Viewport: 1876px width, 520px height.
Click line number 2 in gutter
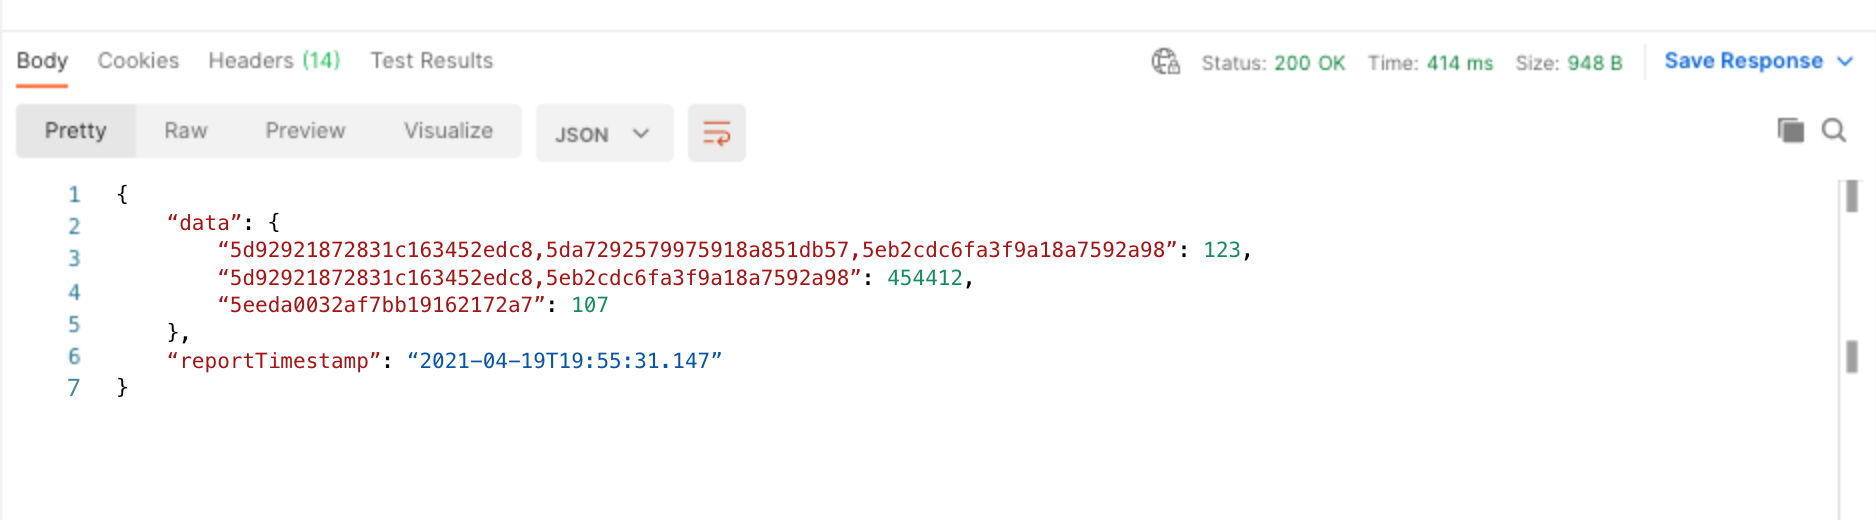tap(74, 226)
